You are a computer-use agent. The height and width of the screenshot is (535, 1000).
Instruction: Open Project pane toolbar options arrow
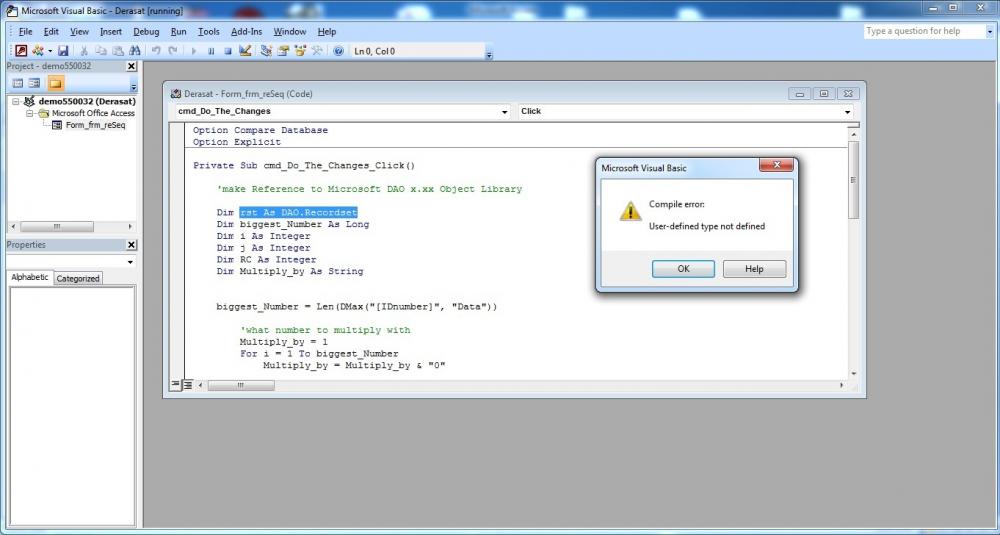coord(133,87)
